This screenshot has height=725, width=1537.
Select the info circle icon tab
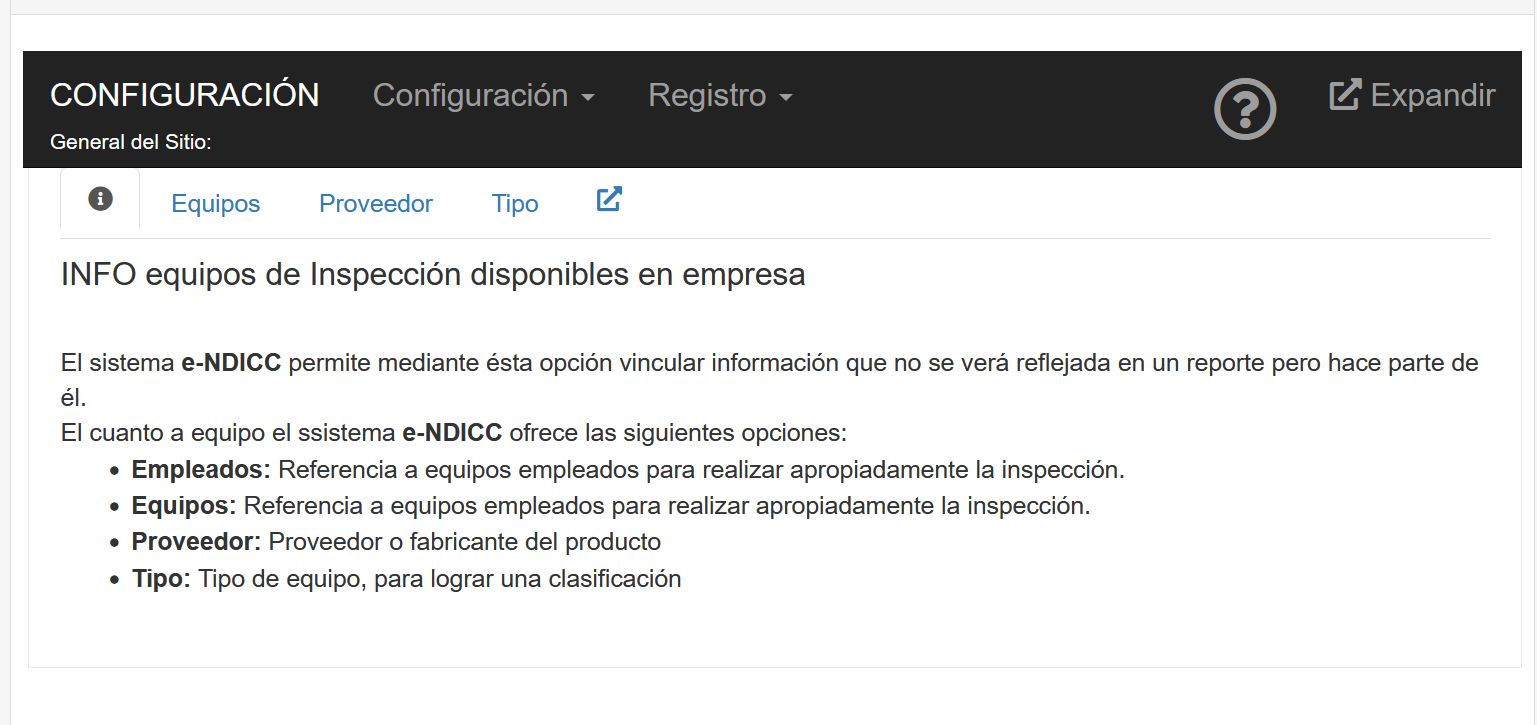100,199
